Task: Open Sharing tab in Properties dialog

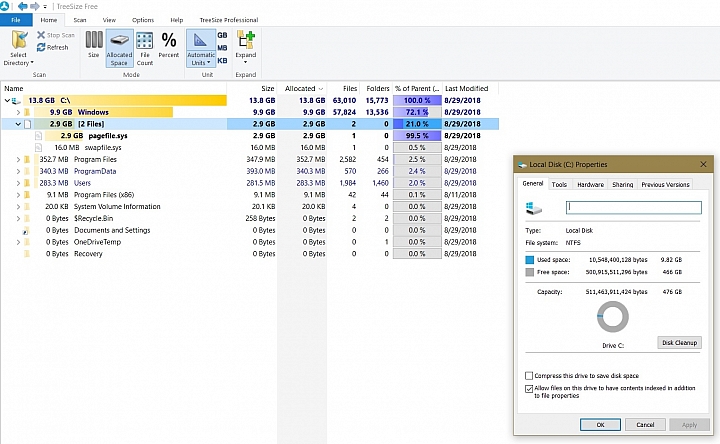Action: point(623,185)
